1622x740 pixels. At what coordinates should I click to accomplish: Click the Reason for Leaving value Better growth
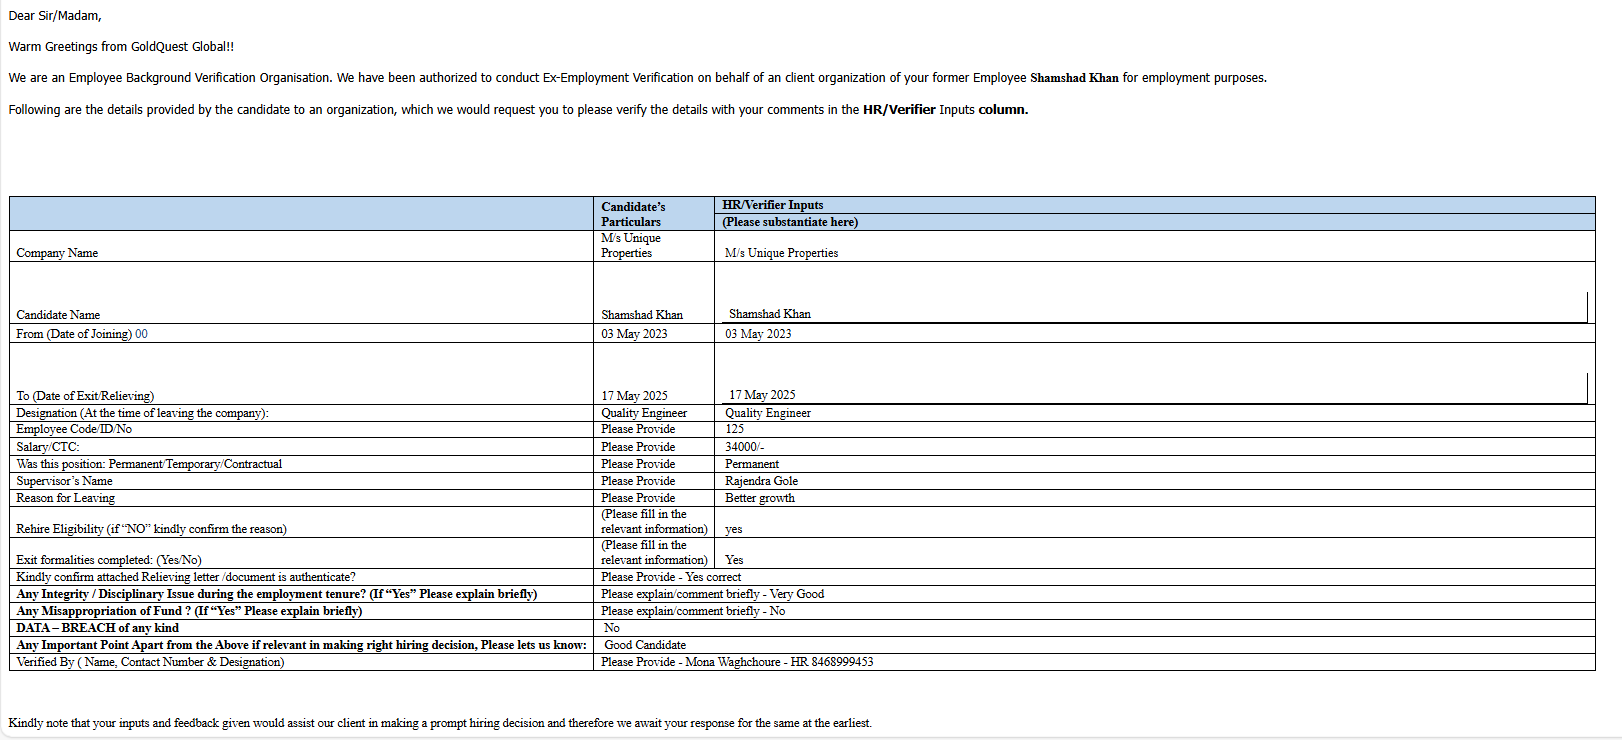click(759, 498)
